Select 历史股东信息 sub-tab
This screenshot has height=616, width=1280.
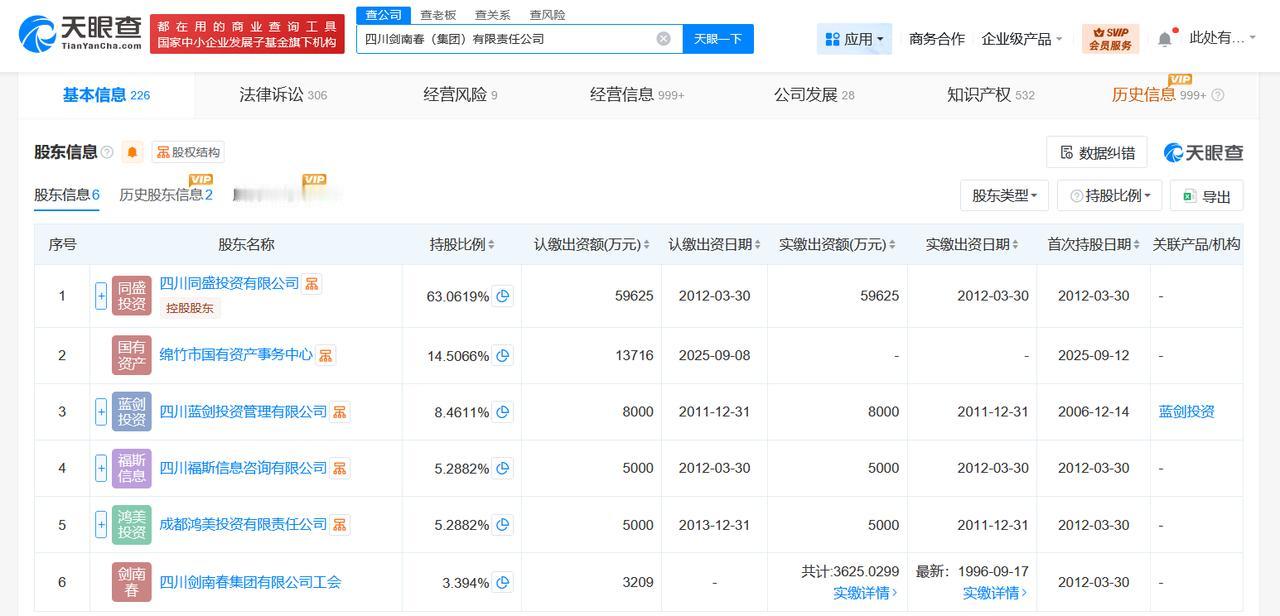point(166,195)
